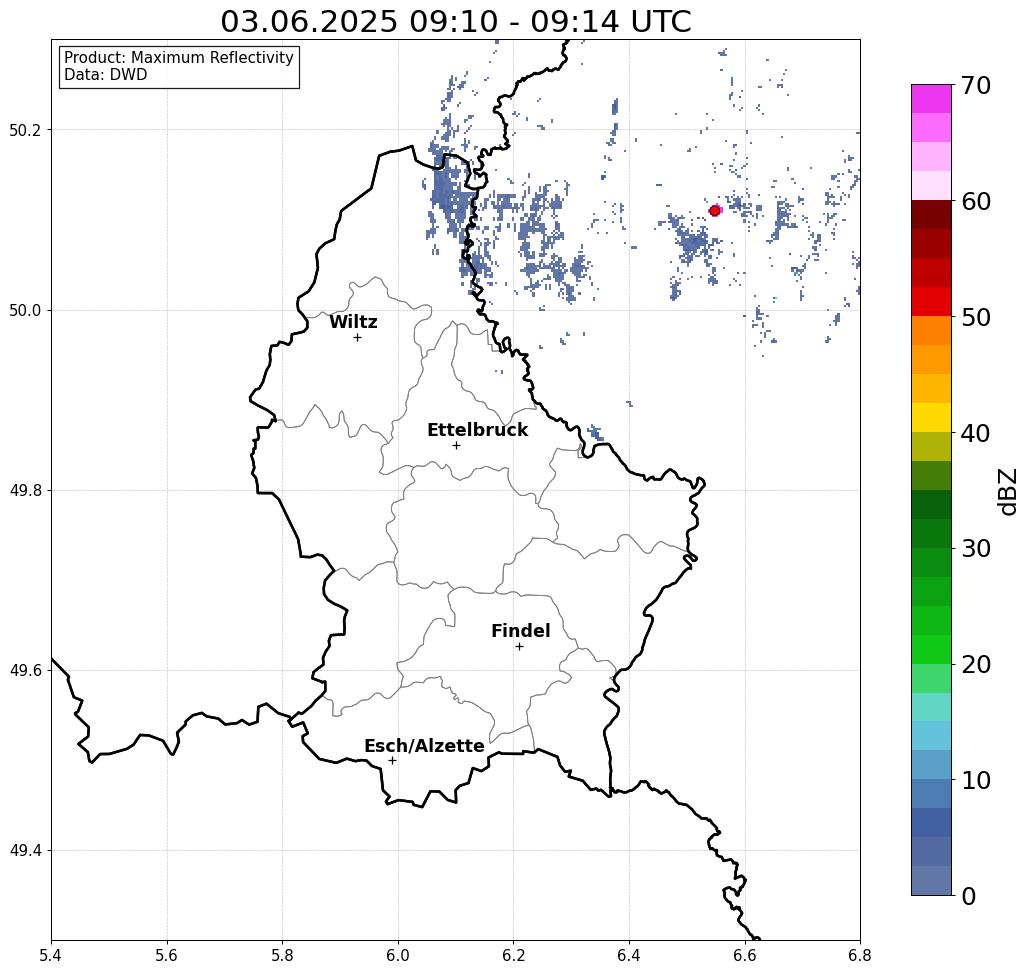Viewport: 1029px width, 973px height.
Task: Click the Wiltz station cross marker
Action: tap(357, 338)
